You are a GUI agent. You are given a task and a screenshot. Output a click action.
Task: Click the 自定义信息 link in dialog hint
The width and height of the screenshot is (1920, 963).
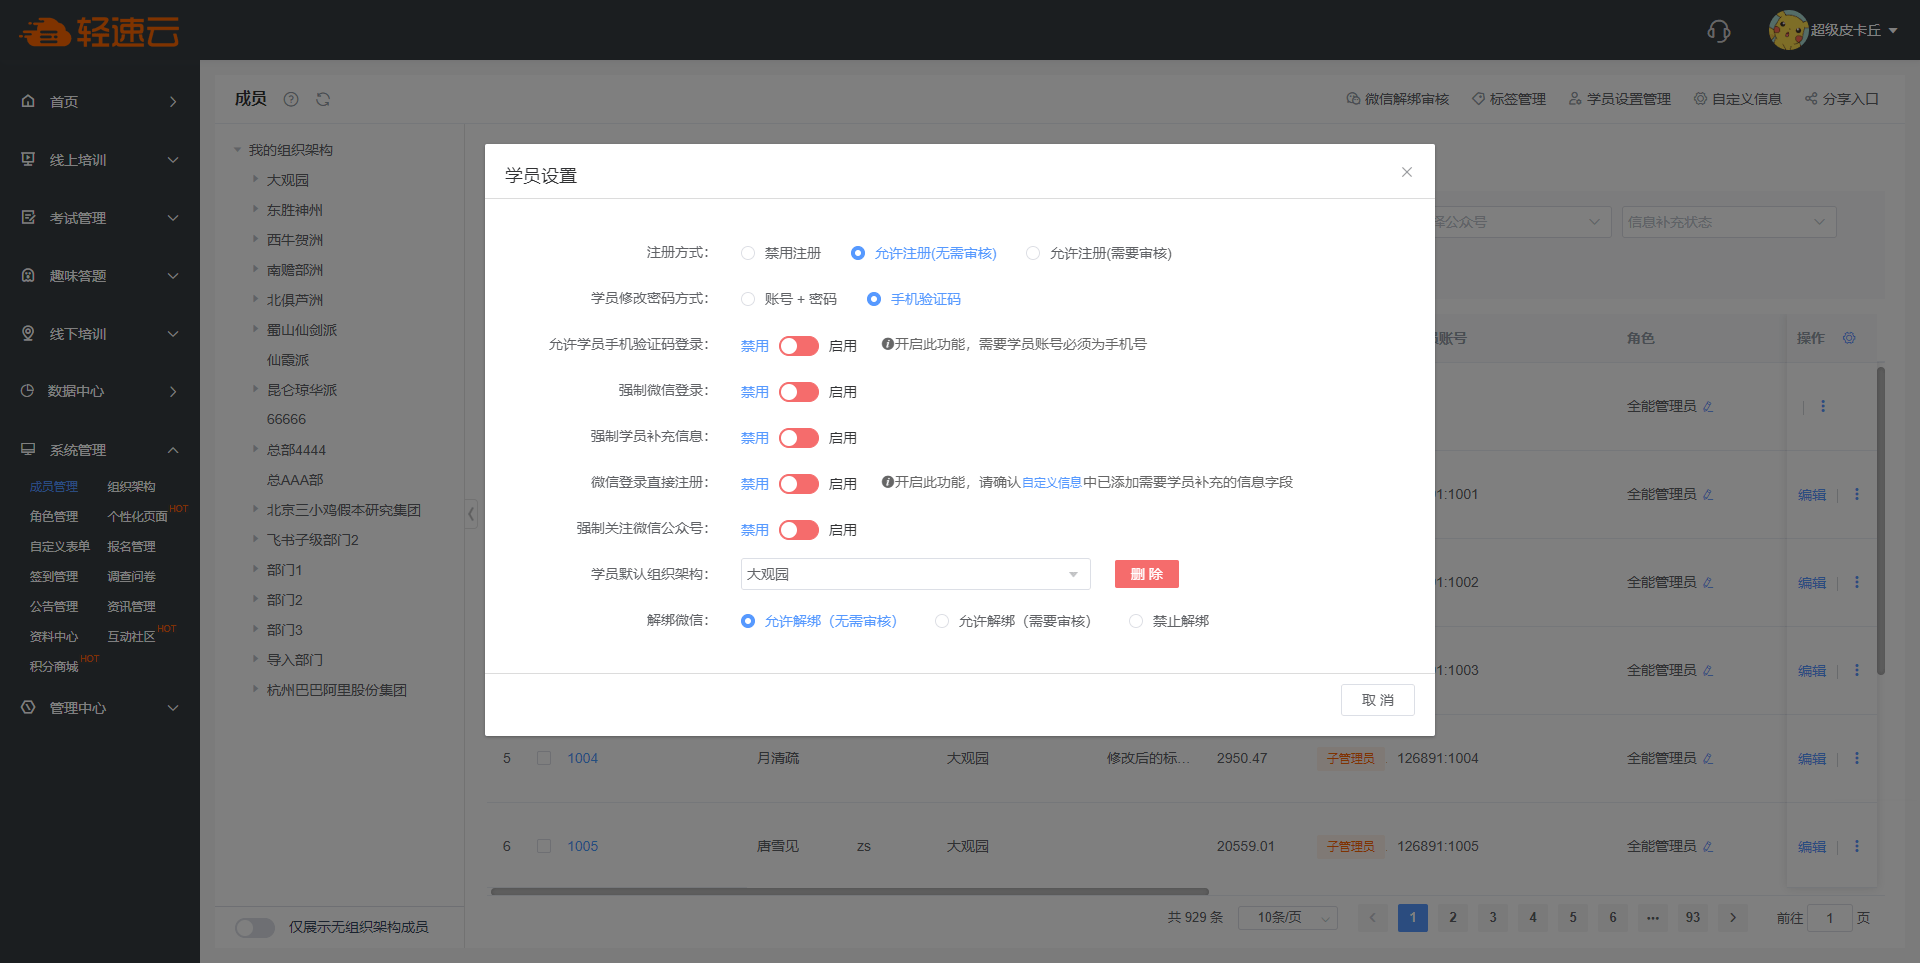tap(1051, 483)
